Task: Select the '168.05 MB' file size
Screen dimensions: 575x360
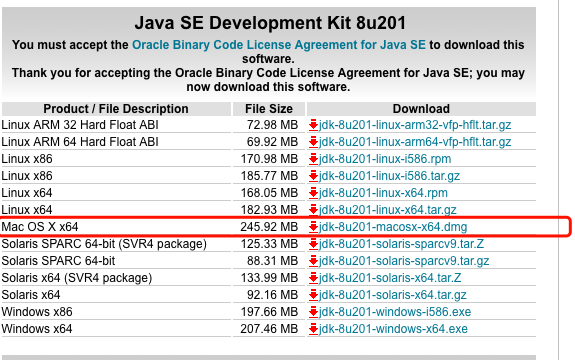Action: click(269, 193)
